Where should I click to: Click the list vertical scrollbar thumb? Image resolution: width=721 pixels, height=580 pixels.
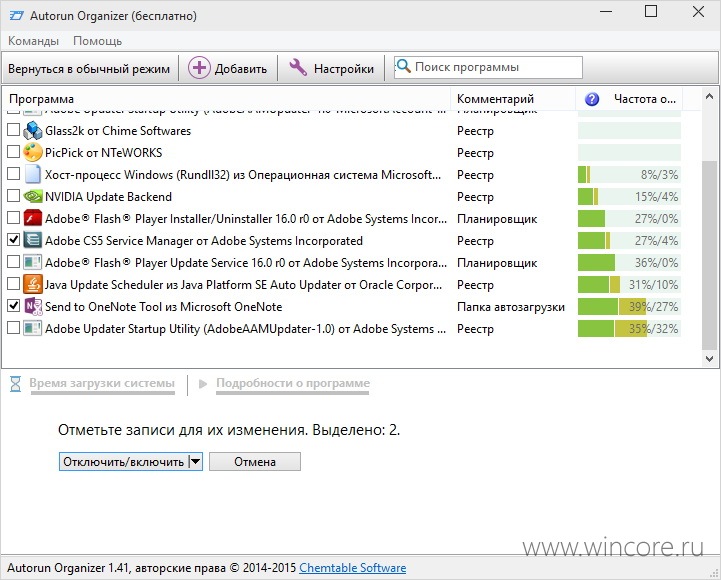coord(710,255)
